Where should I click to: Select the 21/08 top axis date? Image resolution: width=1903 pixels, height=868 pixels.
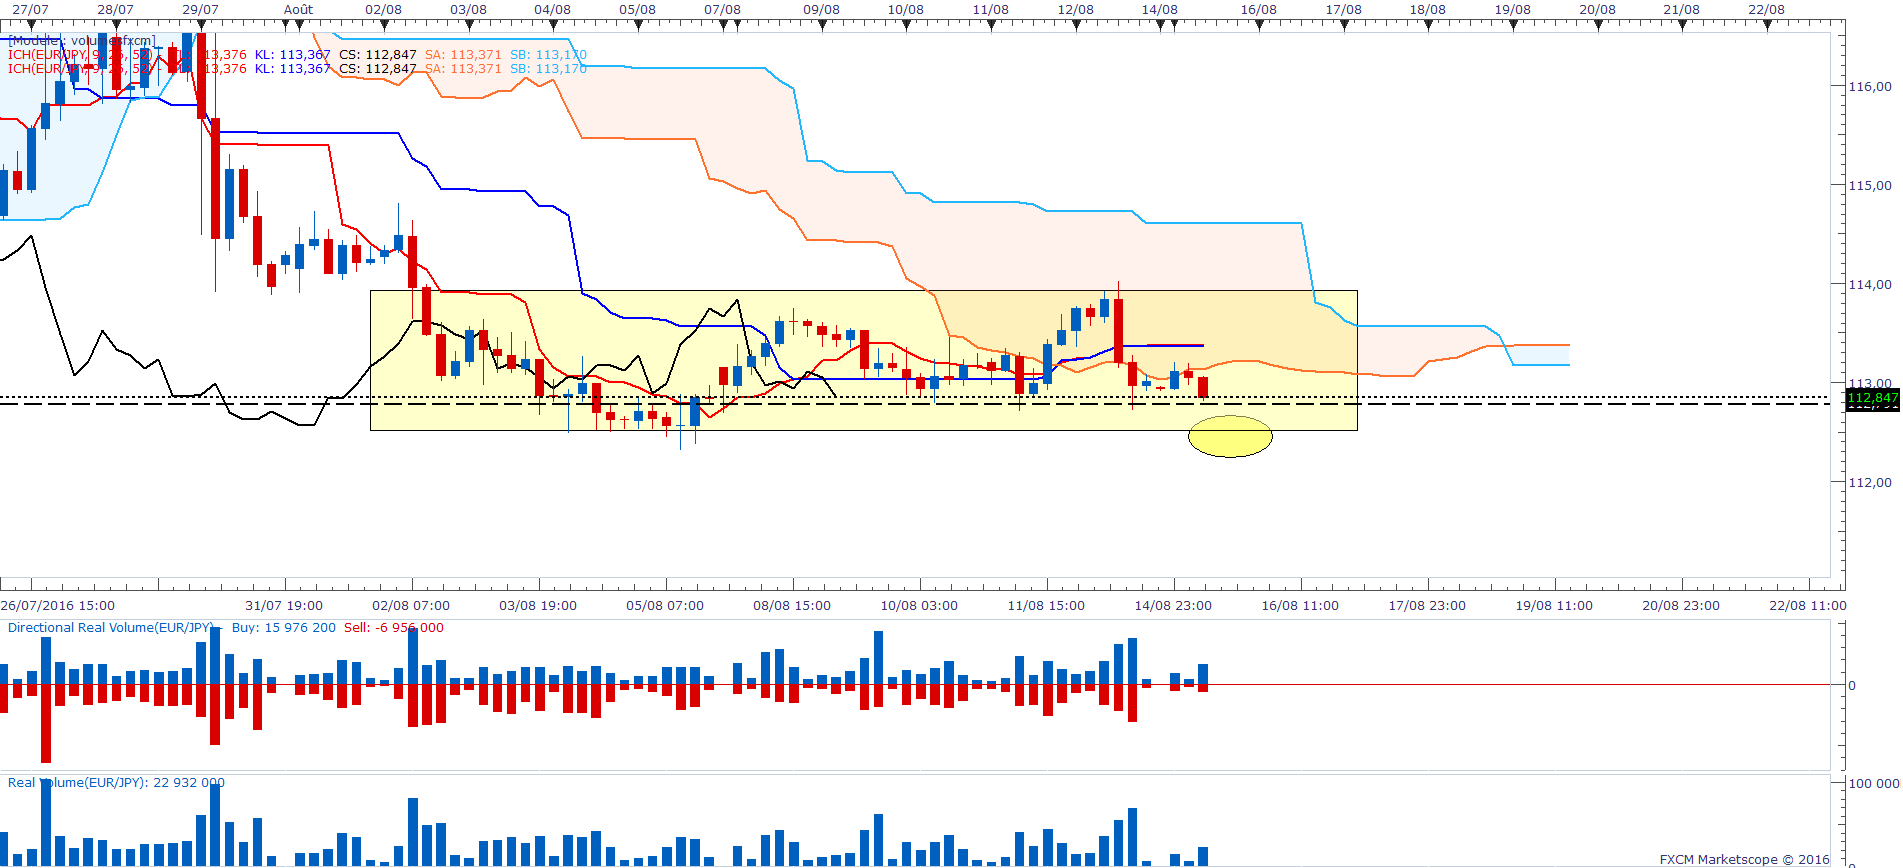coord(1682,10)
